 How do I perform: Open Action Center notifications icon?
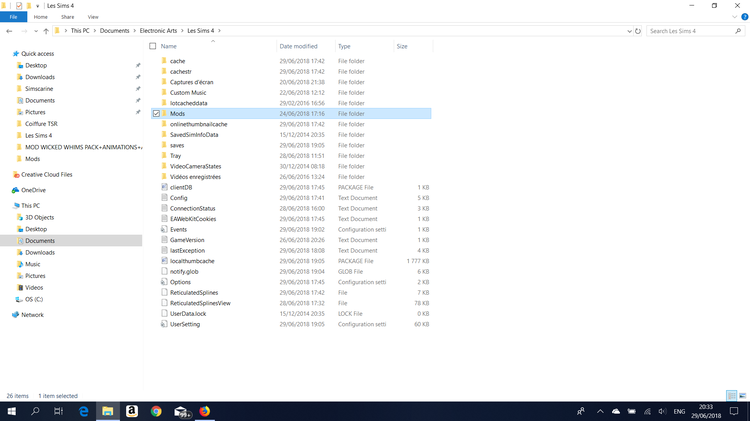point(734,411)
